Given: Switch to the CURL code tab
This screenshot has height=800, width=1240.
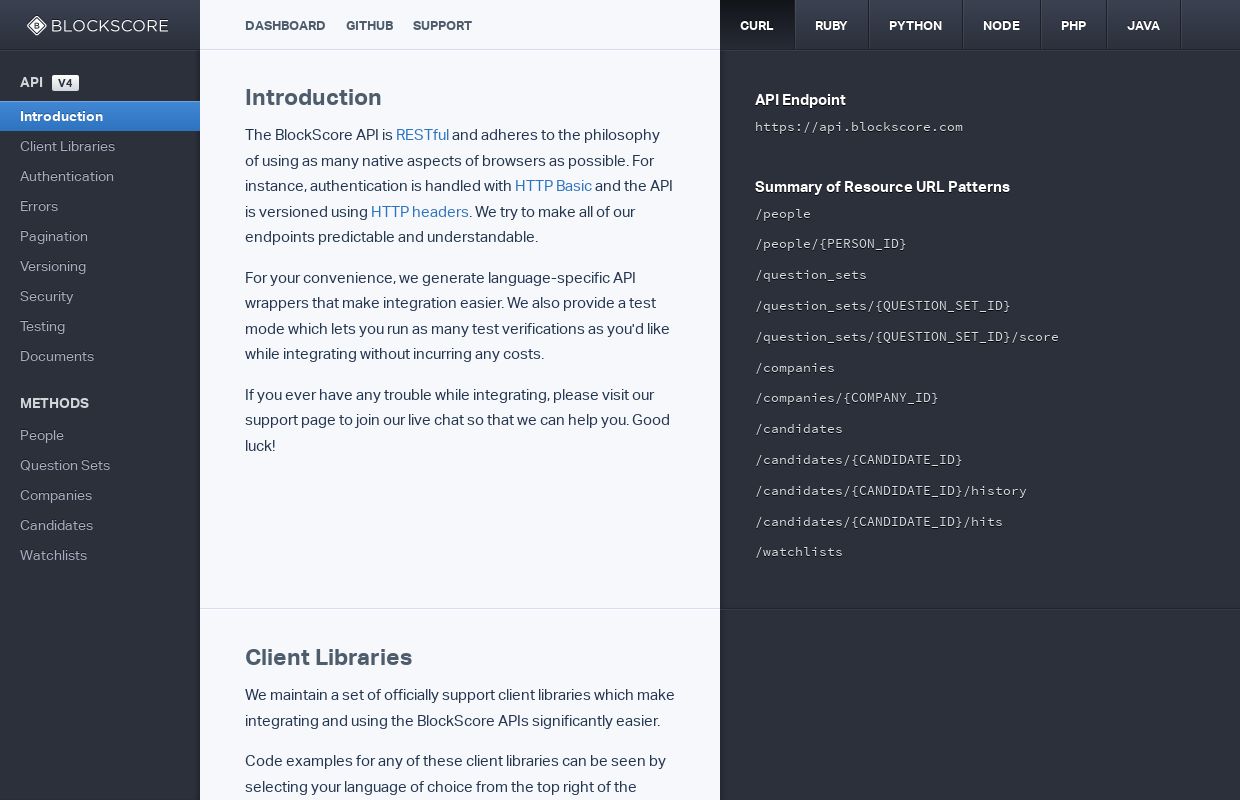Looking at the screenshot, I should click(757, 25).
